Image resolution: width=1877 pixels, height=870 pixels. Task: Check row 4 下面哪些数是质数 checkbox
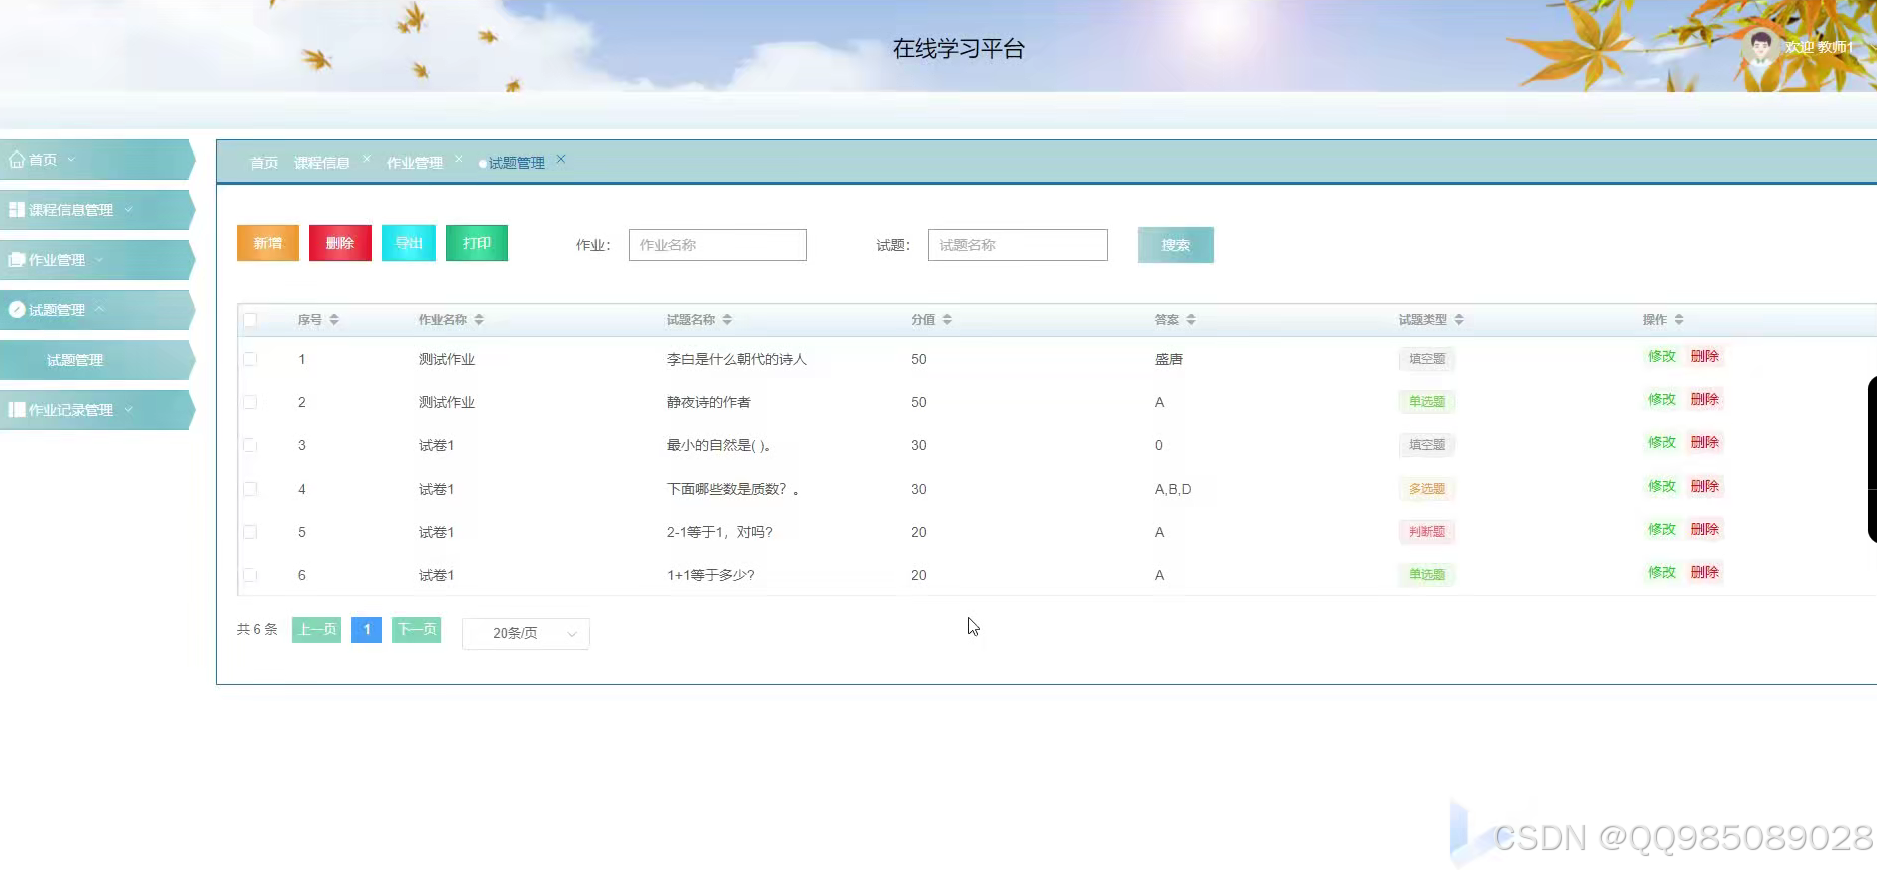[250, 489]
